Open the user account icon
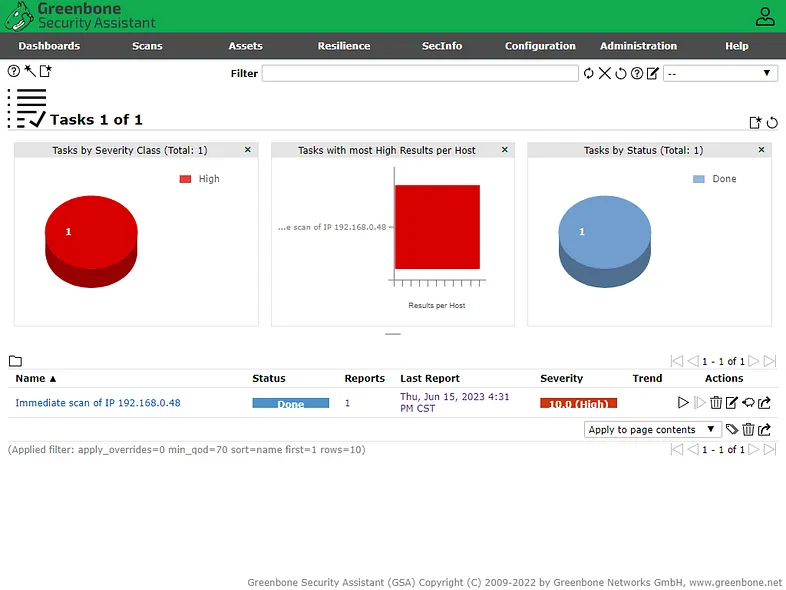Viewport: 786px width, 590px height. (x=765, y=16)
